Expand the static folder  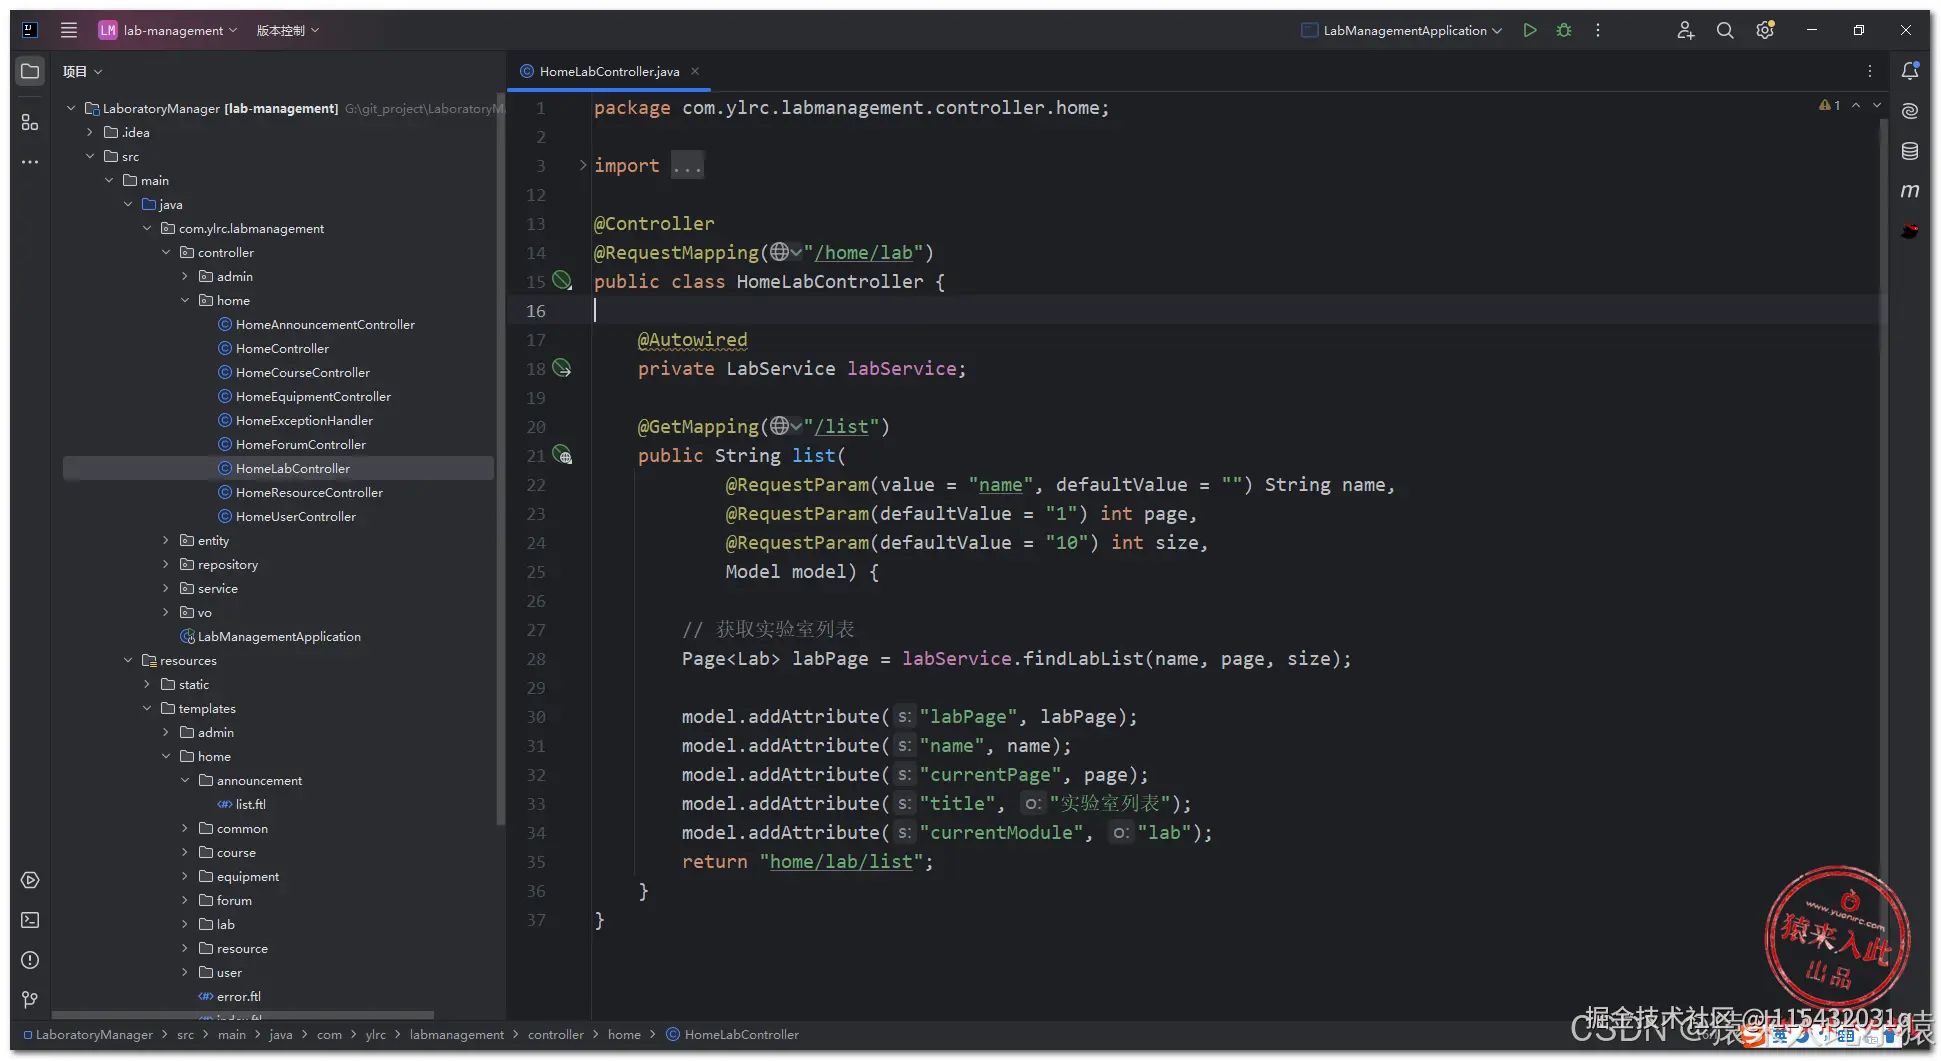click(x=147, y=684)
